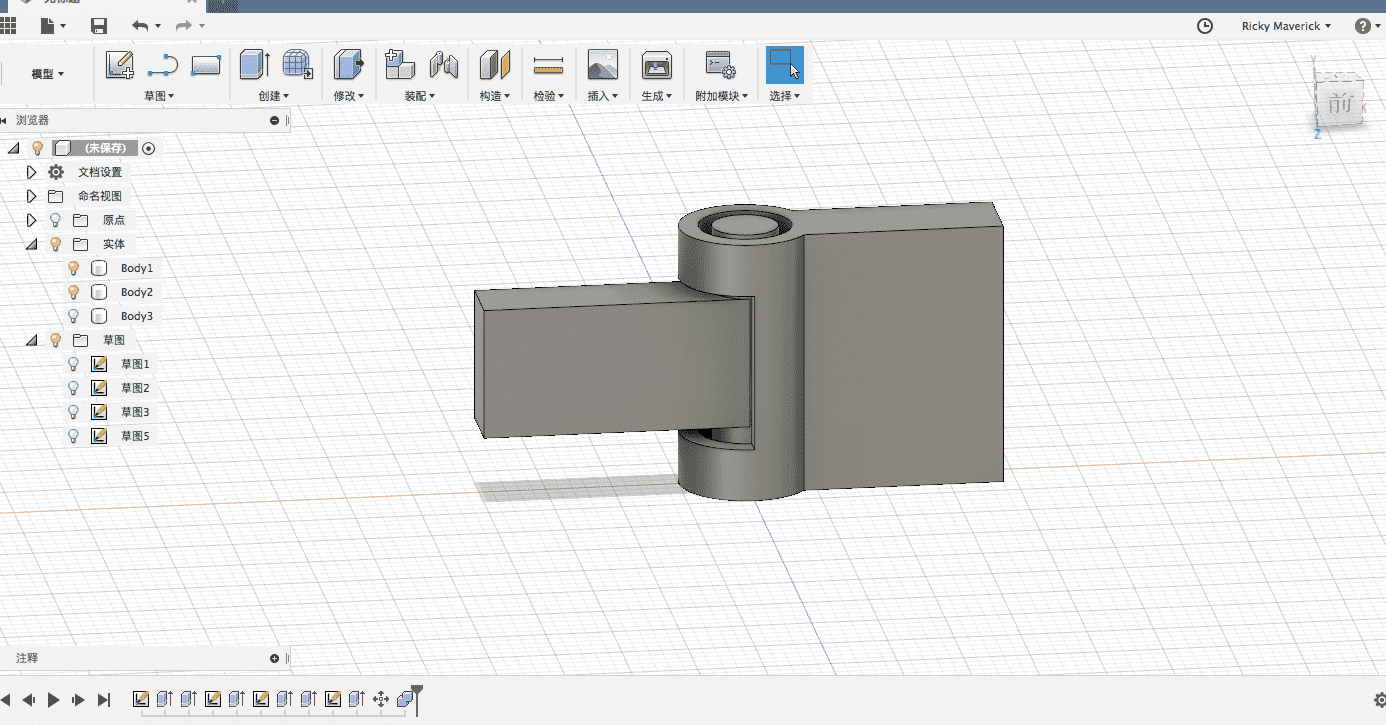
Task: Expand the 原点 folder
Action: [31, 220]
